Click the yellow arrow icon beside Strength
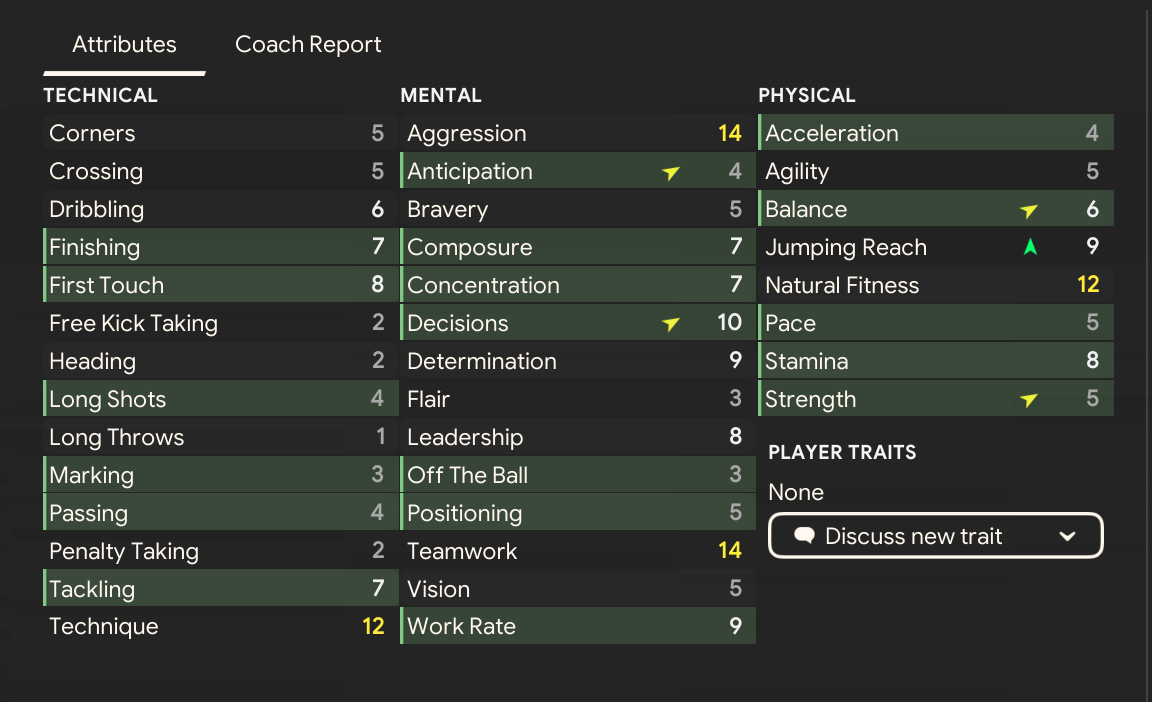Image resolution: width=1152 pixels, height=702 pixels. click(x=1028, y=400)
